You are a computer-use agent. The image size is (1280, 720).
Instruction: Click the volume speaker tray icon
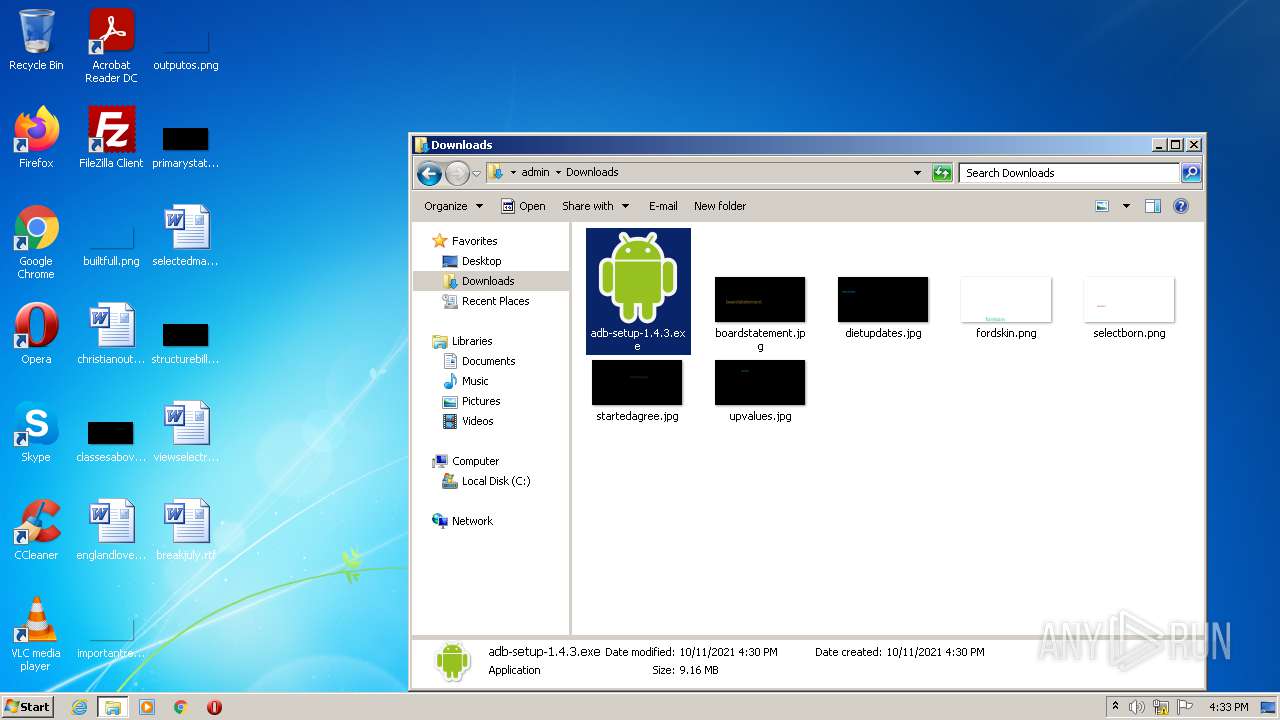[1137, 707]
